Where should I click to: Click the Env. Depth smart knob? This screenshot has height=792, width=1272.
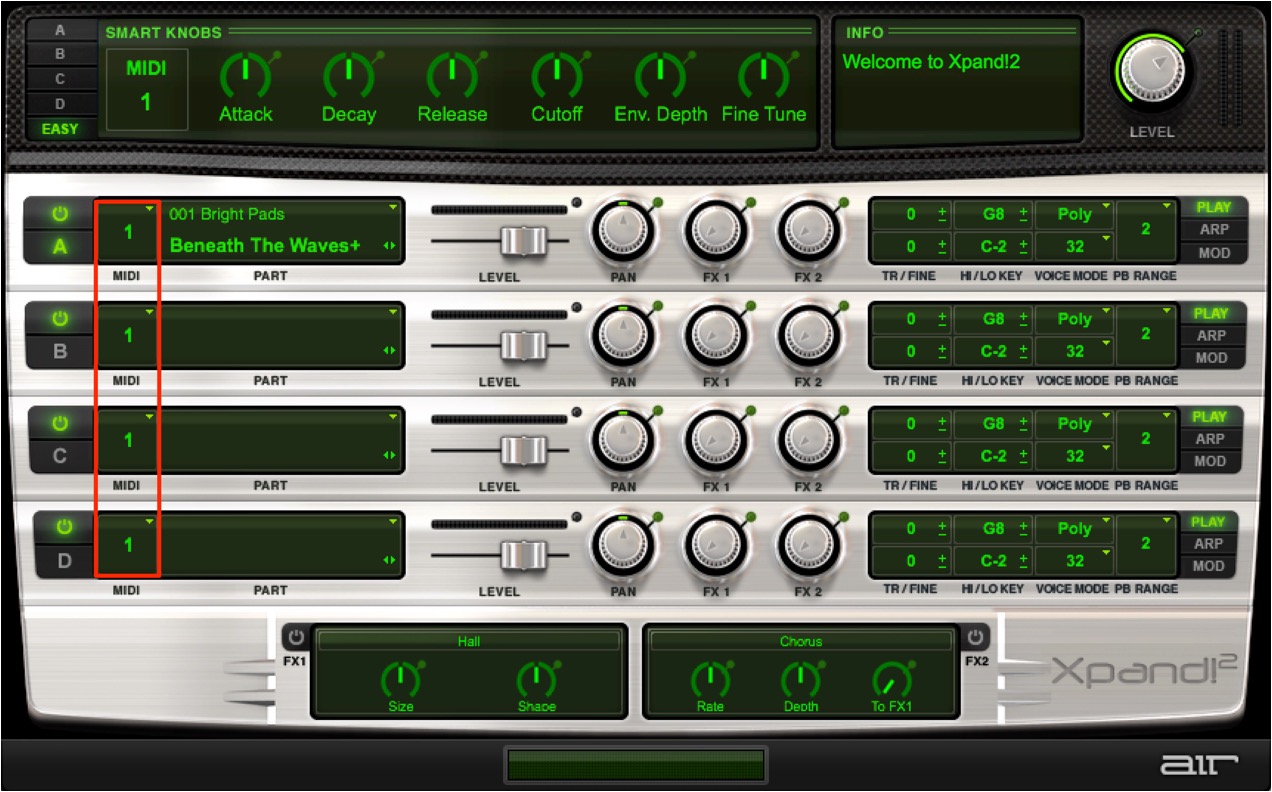coord(660,76)
